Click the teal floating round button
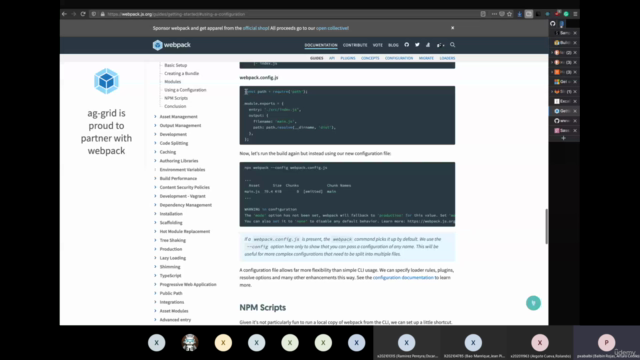The height and width of the screenshot is (360, 640). (x=533, y=303)
